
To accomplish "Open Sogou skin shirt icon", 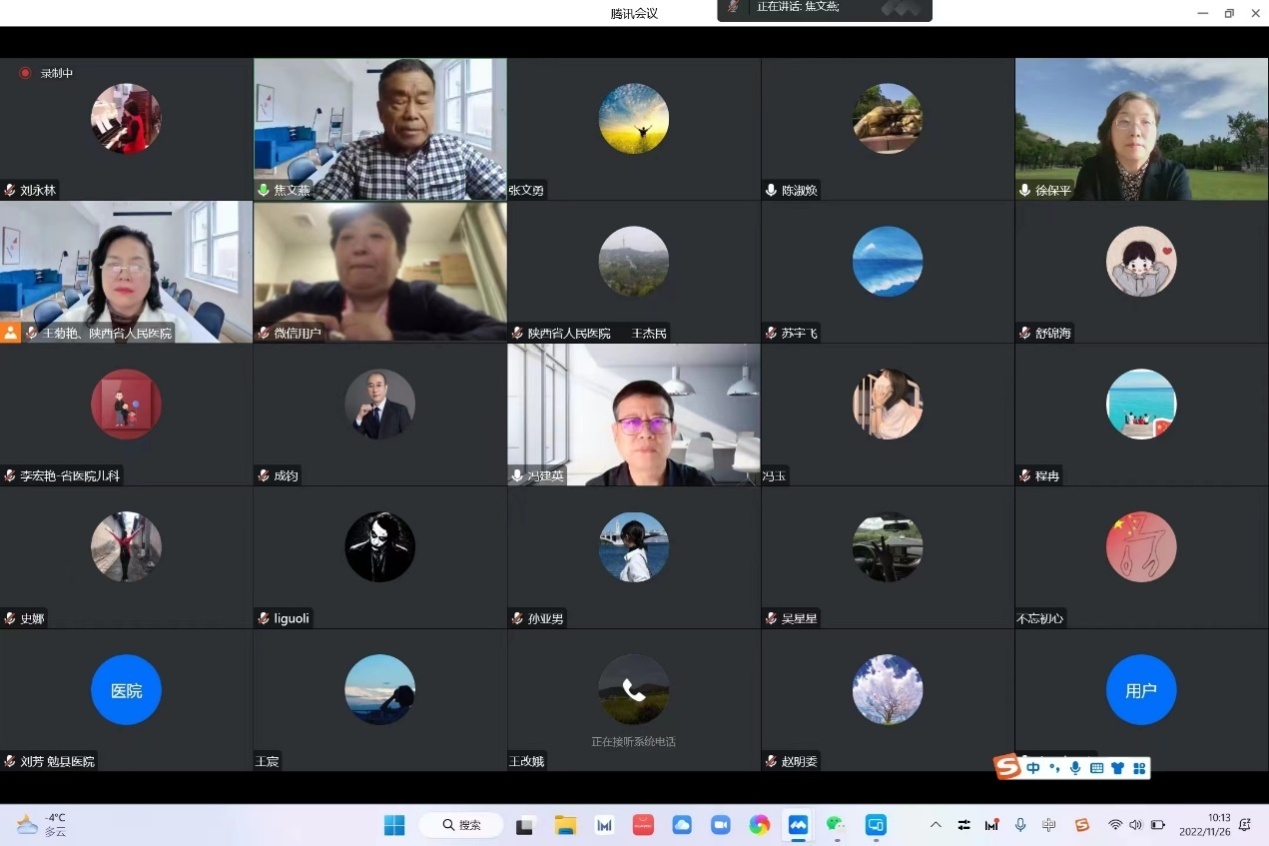I will point(1117,768).
